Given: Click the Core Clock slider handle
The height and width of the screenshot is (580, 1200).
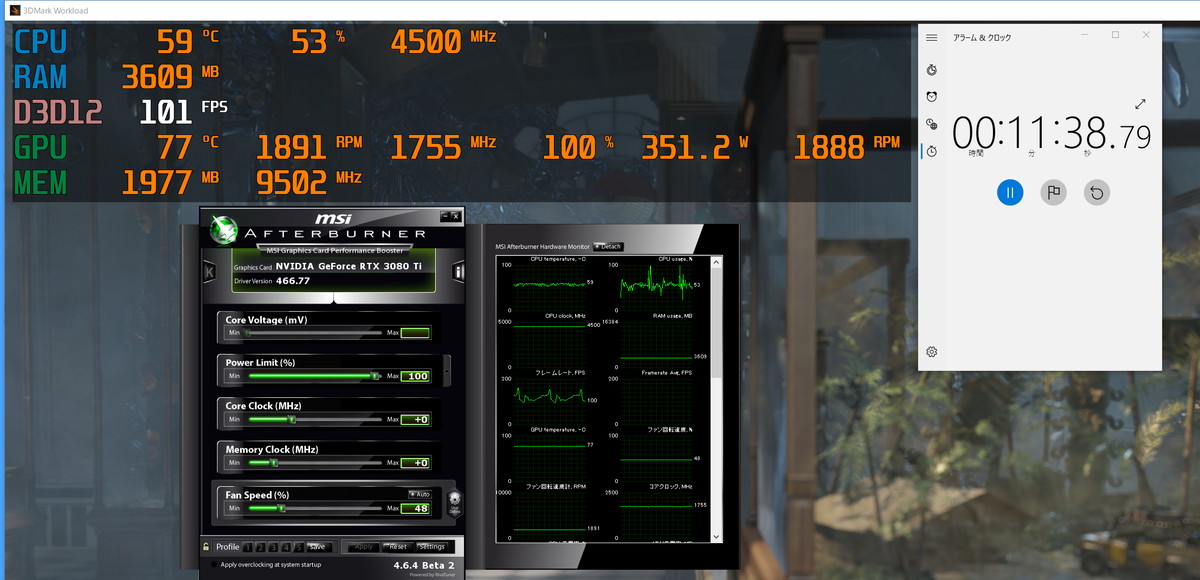Looking at the screenshot, I should click(292, 420).
